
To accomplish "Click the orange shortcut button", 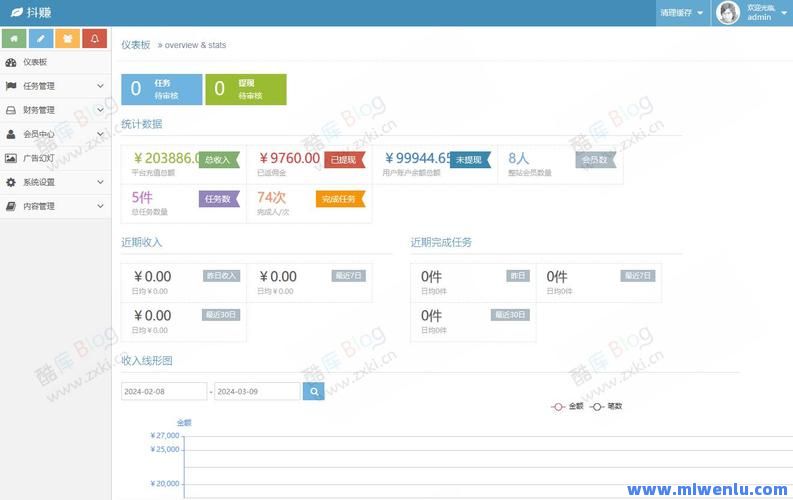I will click(68, 38).
